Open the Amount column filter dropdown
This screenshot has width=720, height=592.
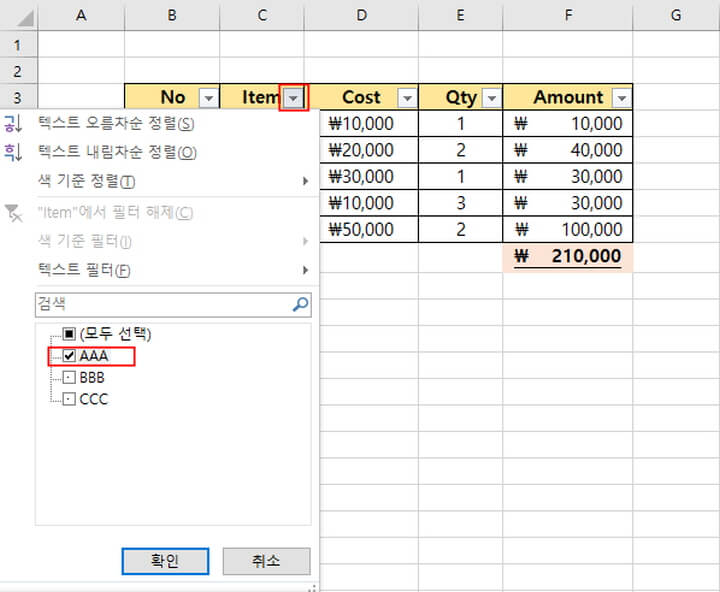click(622, 98)
